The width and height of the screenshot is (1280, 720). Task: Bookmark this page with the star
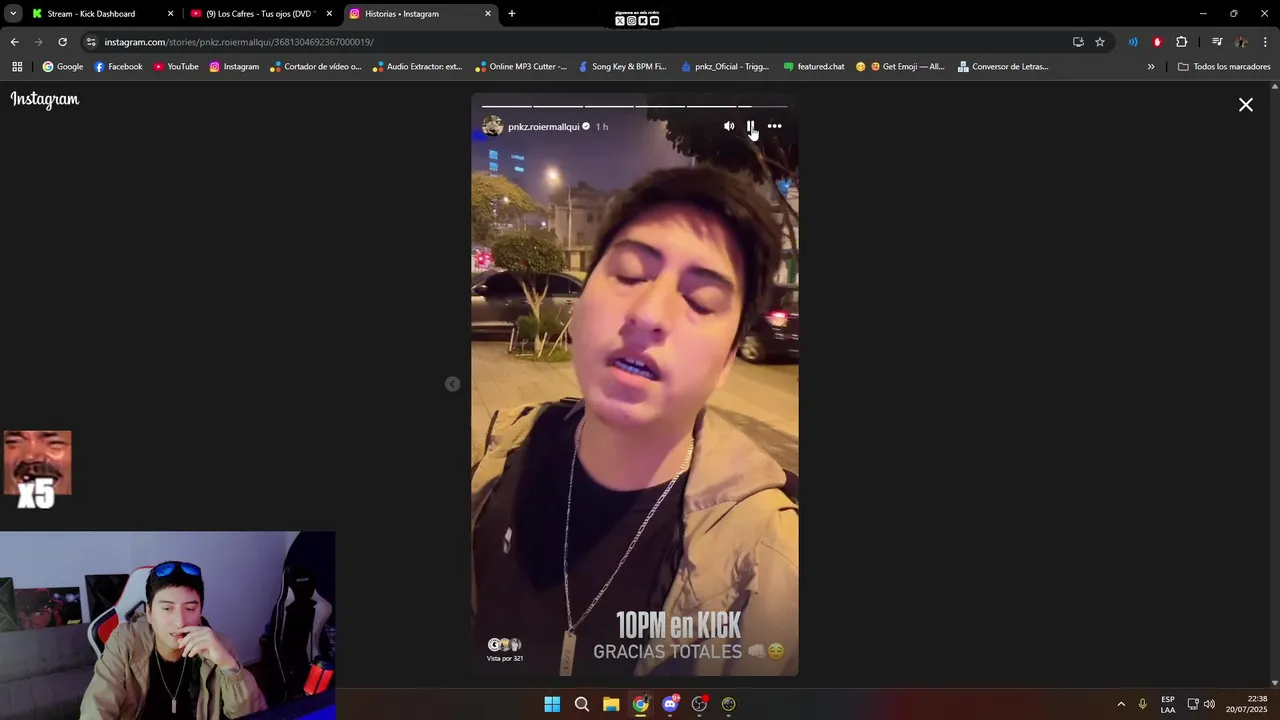[x=1100, y=42]
